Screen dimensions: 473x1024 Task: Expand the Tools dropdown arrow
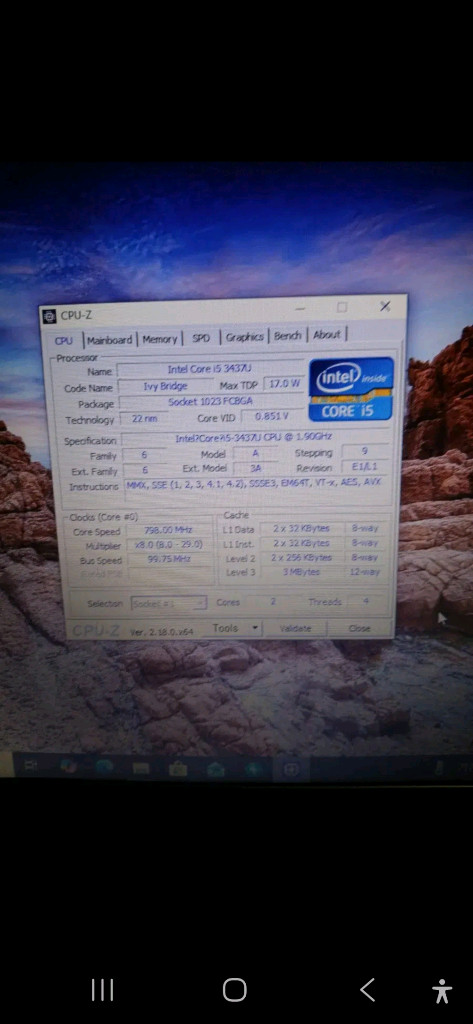pos(255,628)
